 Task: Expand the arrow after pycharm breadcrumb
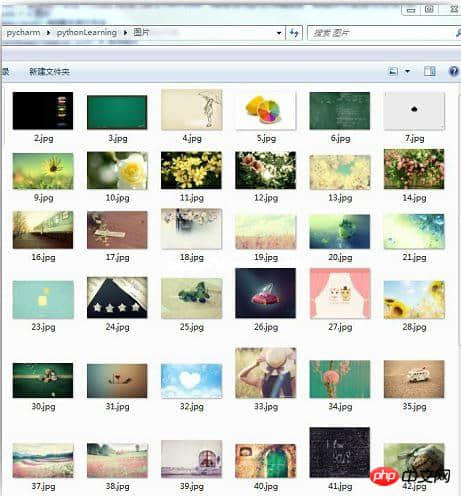click(x=49, y=33)
